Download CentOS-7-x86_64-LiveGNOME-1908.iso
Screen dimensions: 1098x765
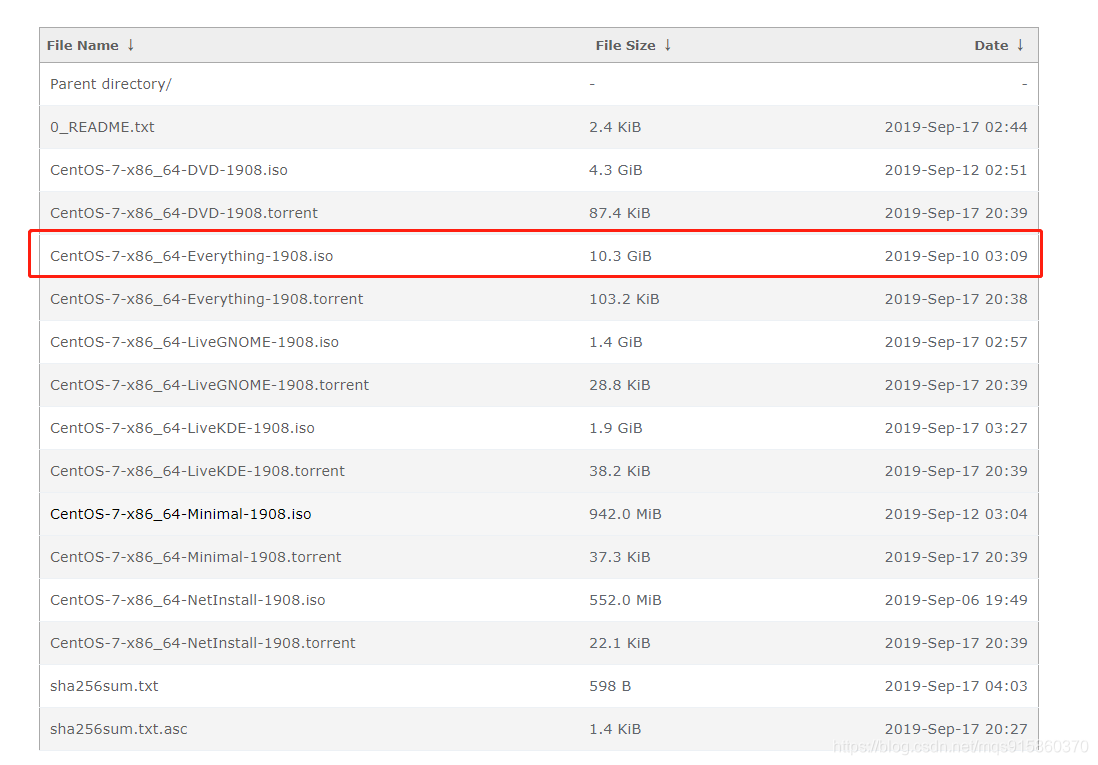(x=194, y=343)
